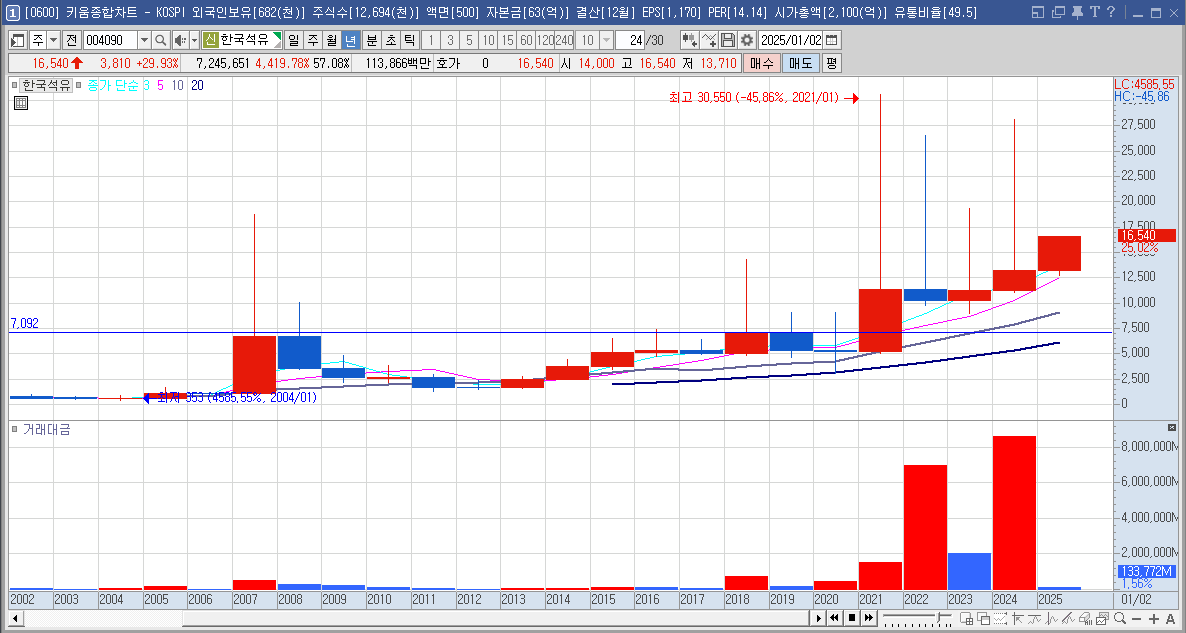Open the speaker options dropdown arrow
1186x633 pixels.
pyautogui.click(x=194, y=40)
